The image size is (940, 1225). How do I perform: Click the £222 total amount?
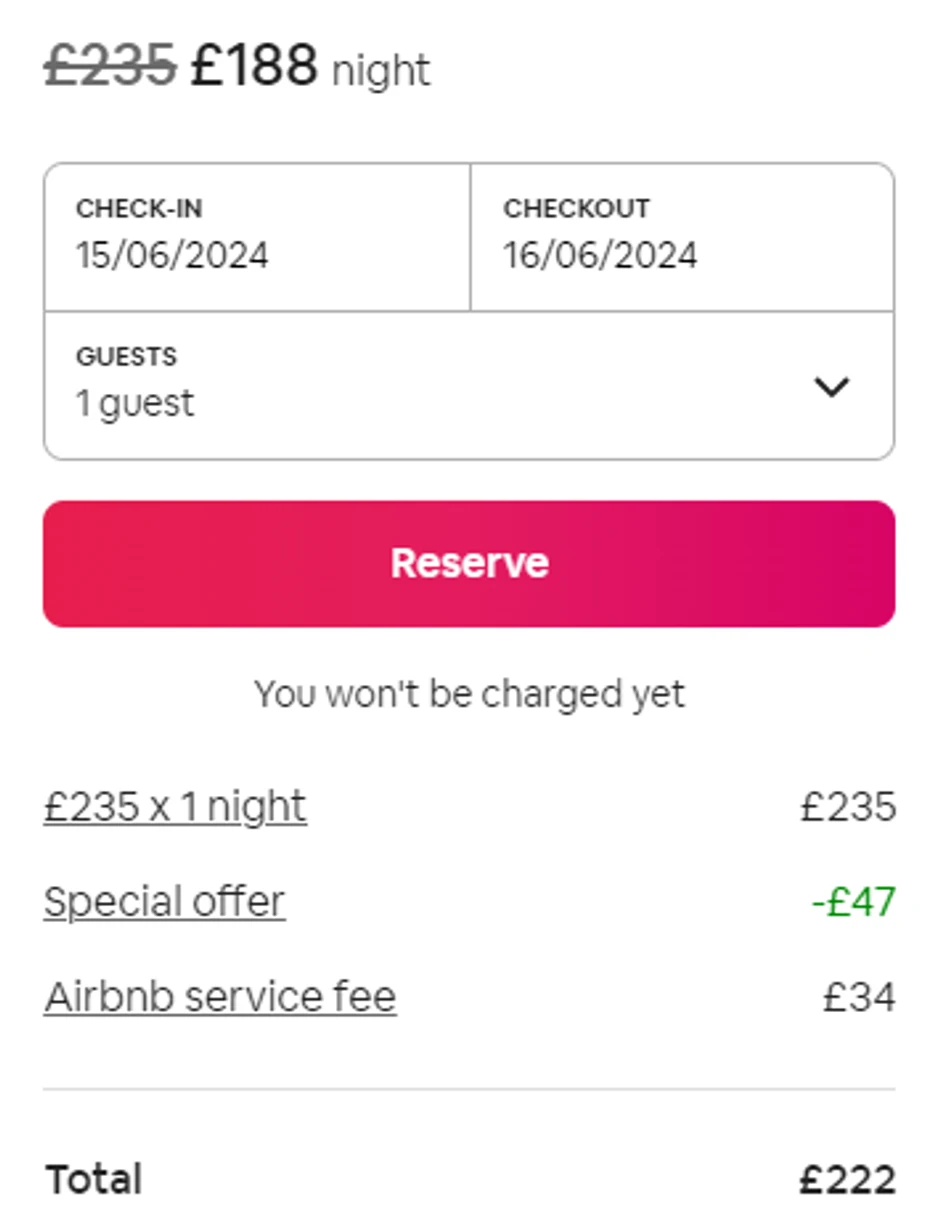pyautogui.click(x=847, y=1180)
